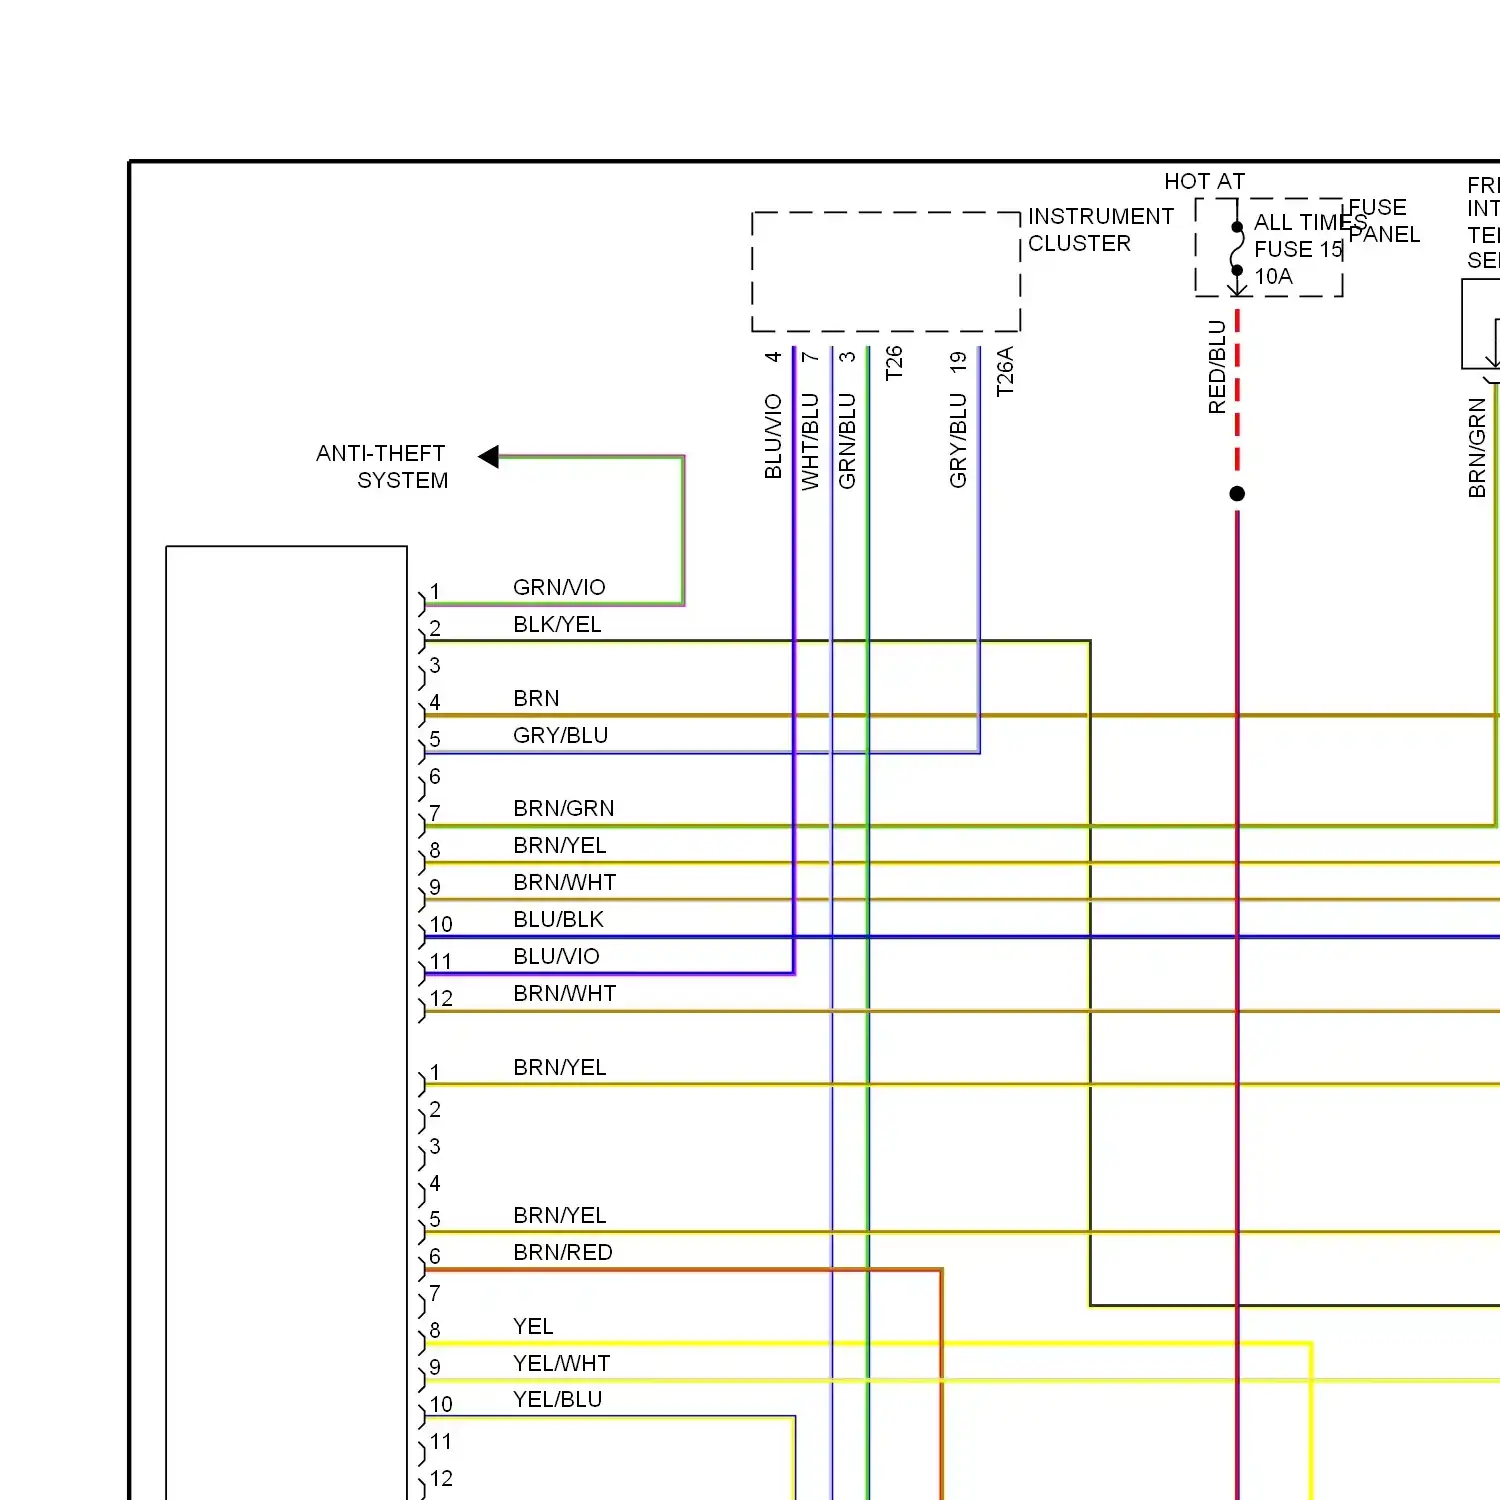Click the ANTI-THEFT SYSTEM label

pos(382,467)
